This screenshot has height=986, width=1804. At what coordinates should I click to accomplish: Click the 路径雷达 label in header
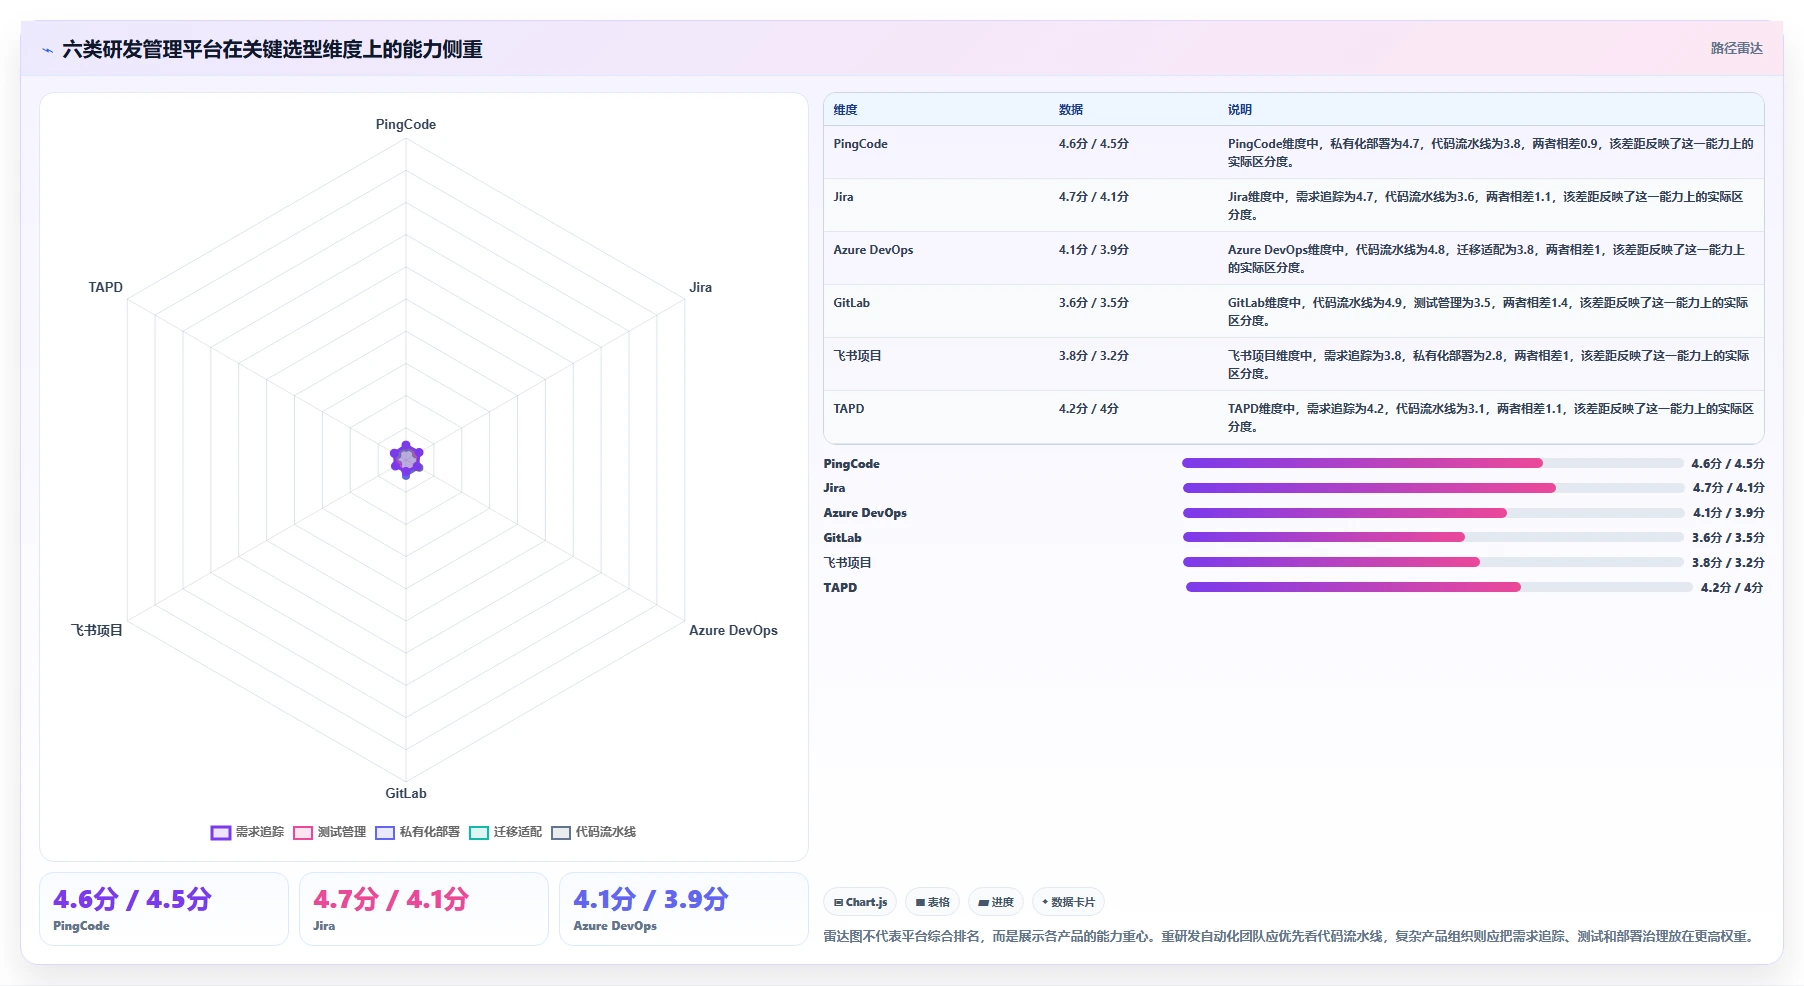(x=1736, y=48)
